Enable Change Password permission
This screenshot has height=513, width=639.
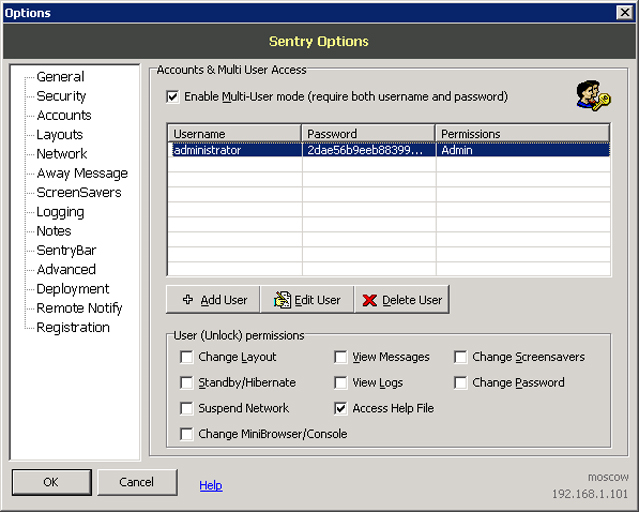[461, 382]
